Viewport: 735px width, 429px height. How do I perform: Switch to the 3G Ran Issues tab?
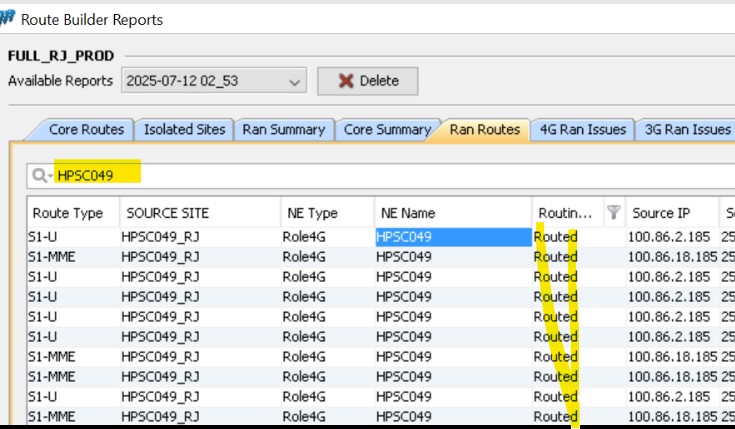coord(686,129)
